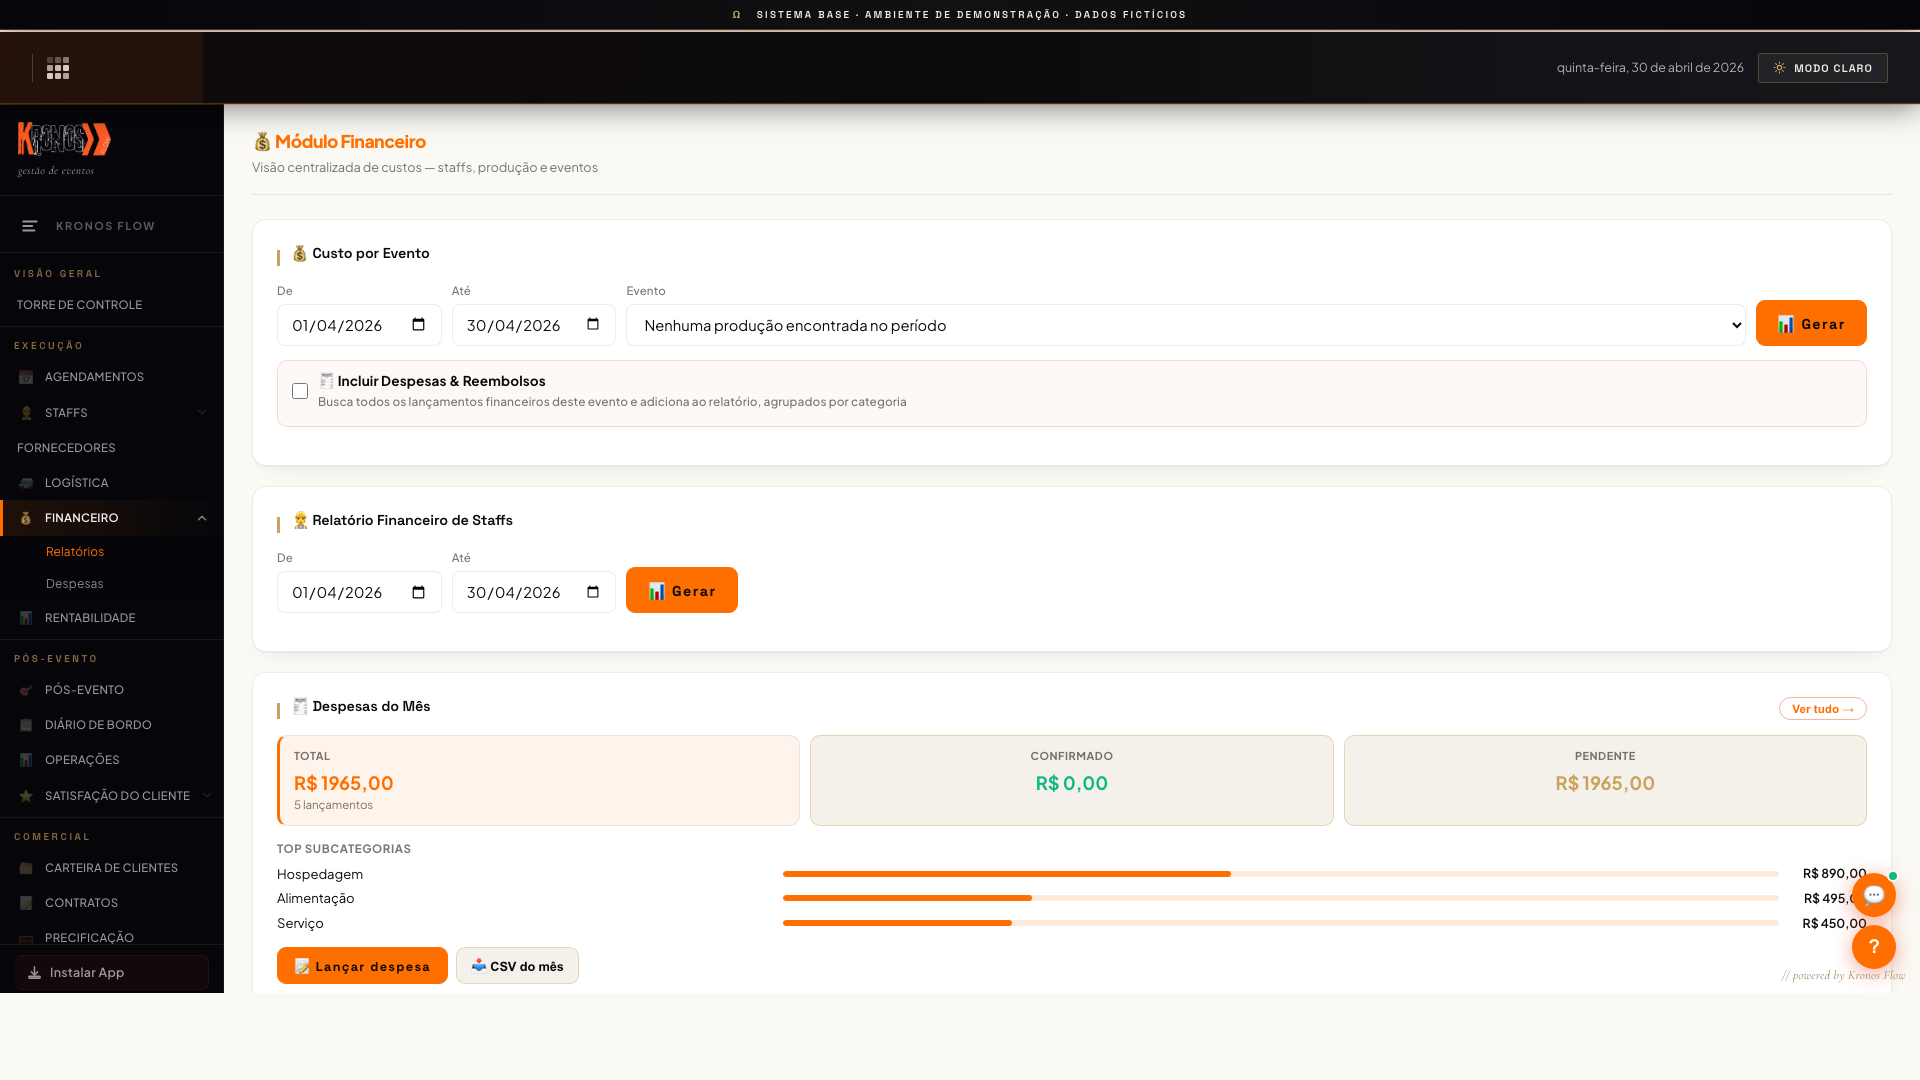This screenshot has height=1080, width=1920.
Task: Click the Total R$ 1965,00 card
Action: (x=538, y=781)
